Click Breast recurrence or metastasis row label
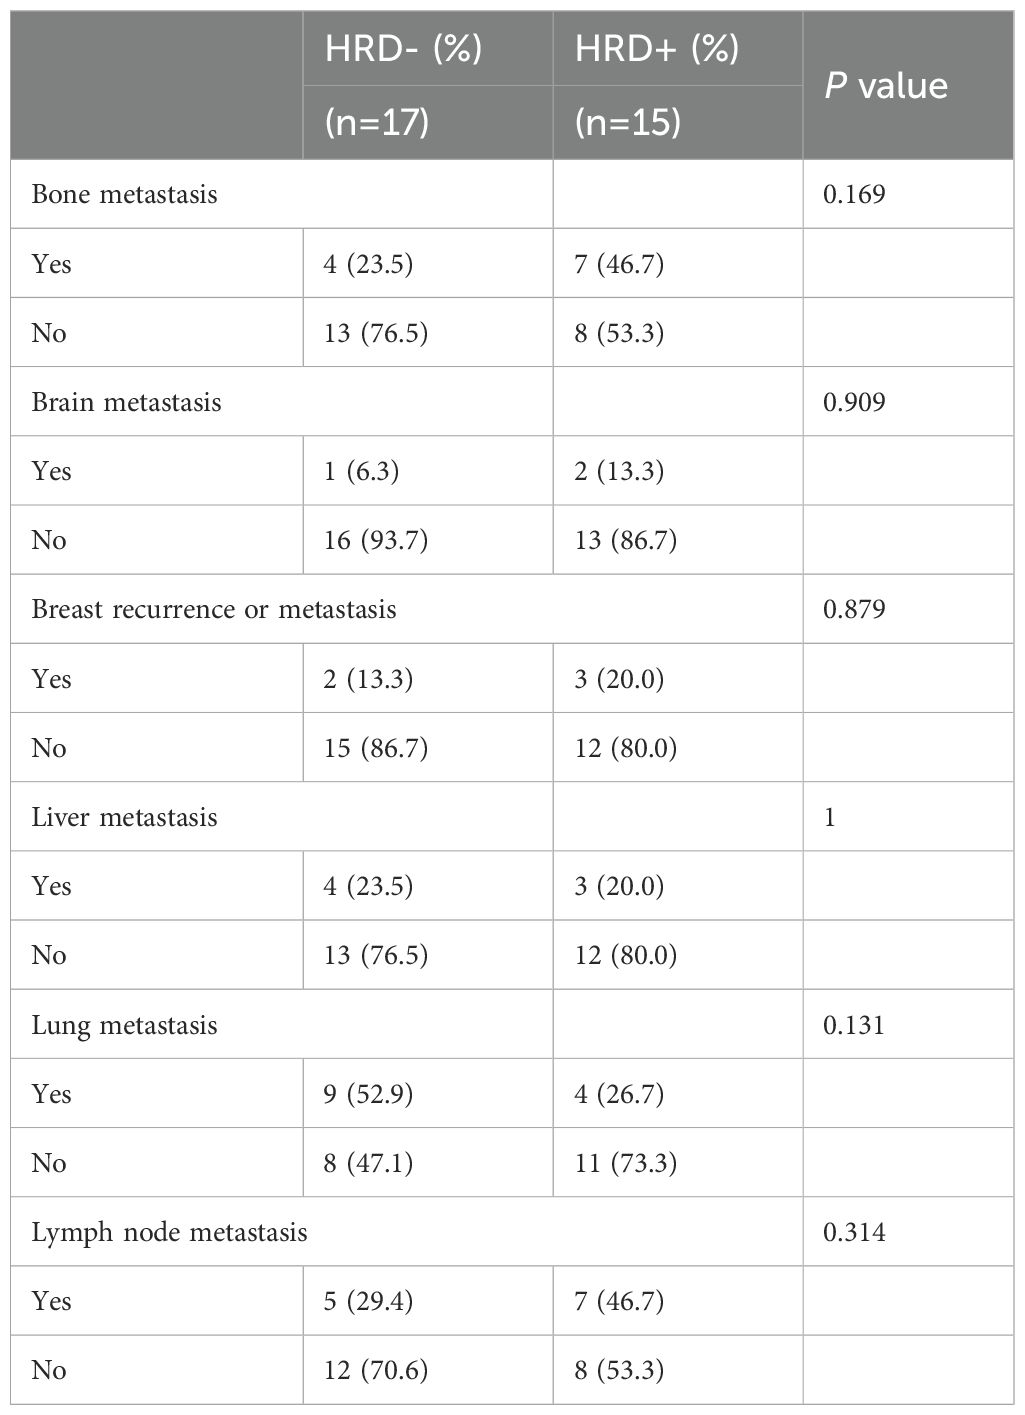Screen dimensions: 1025x1415 [x=214, y=609]
